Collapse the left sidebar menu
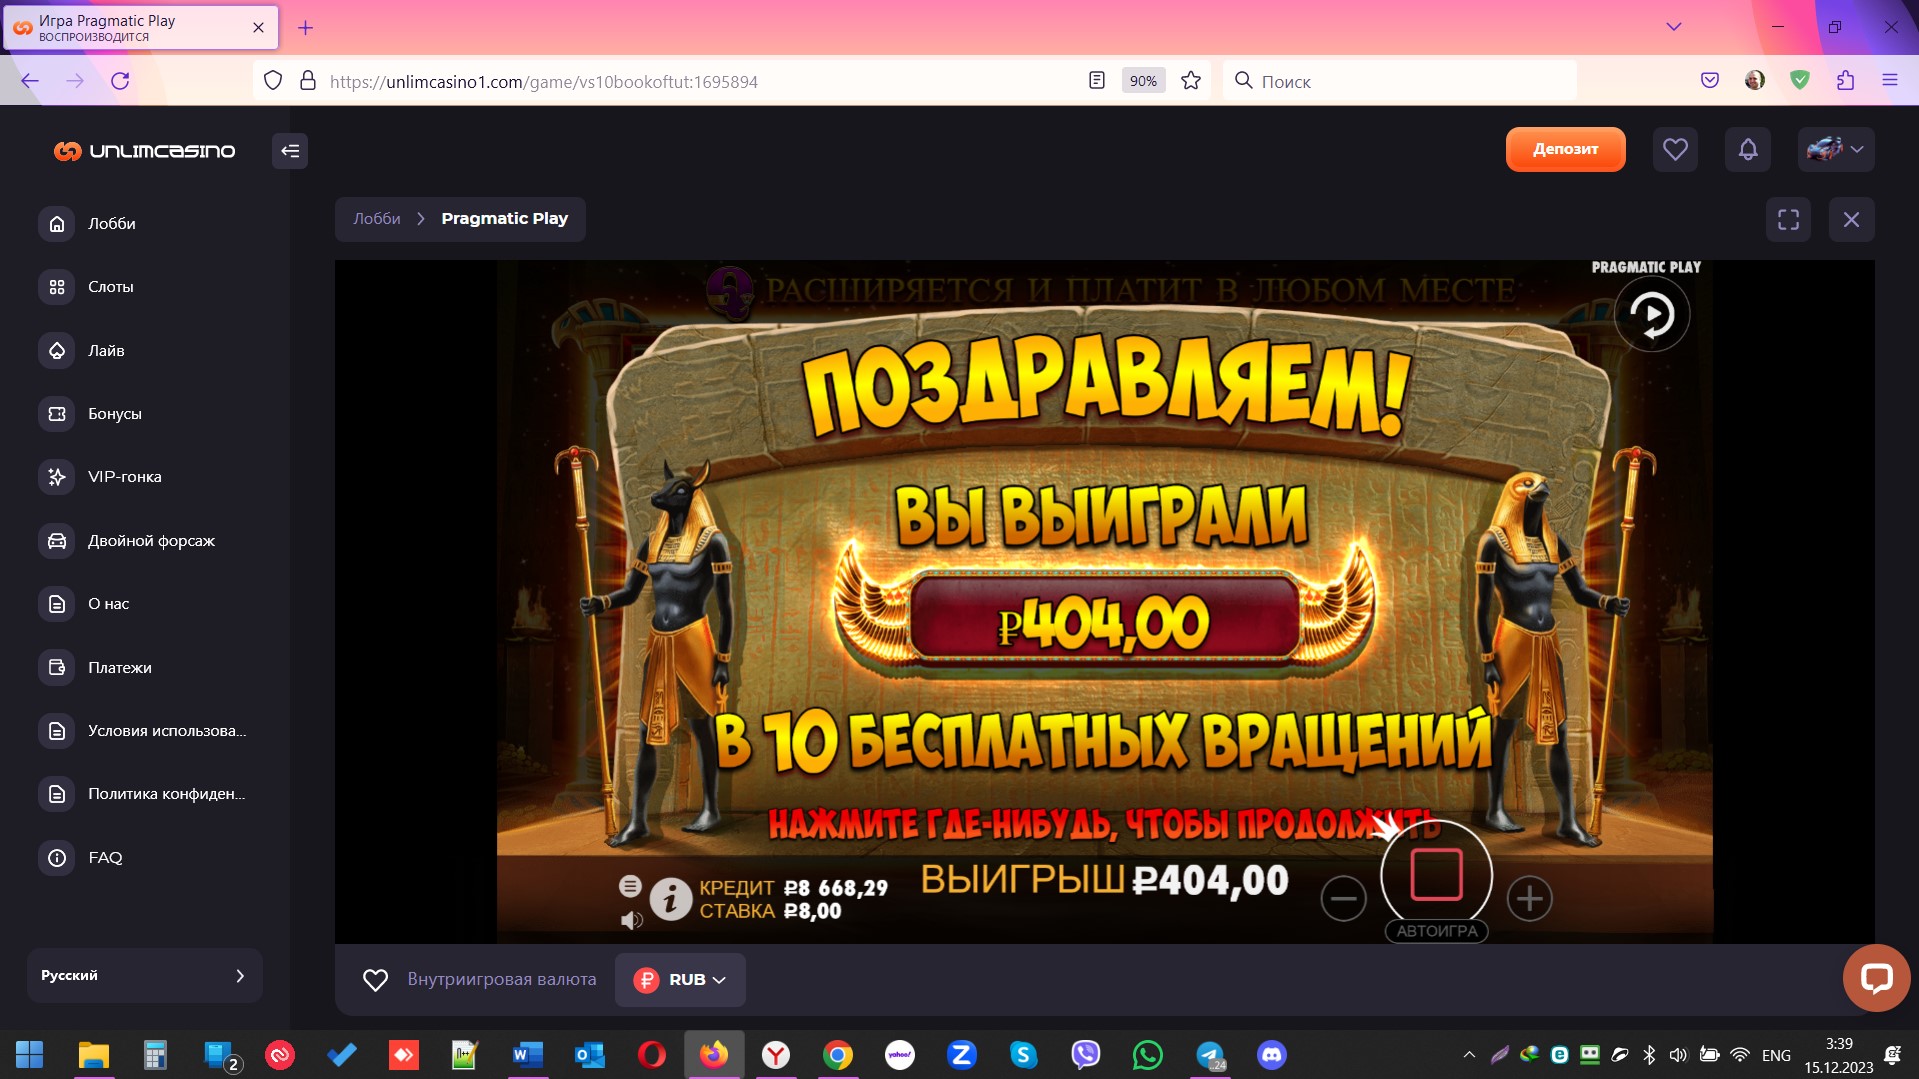Screen dimensions: 1919x1079 (290, 151)
